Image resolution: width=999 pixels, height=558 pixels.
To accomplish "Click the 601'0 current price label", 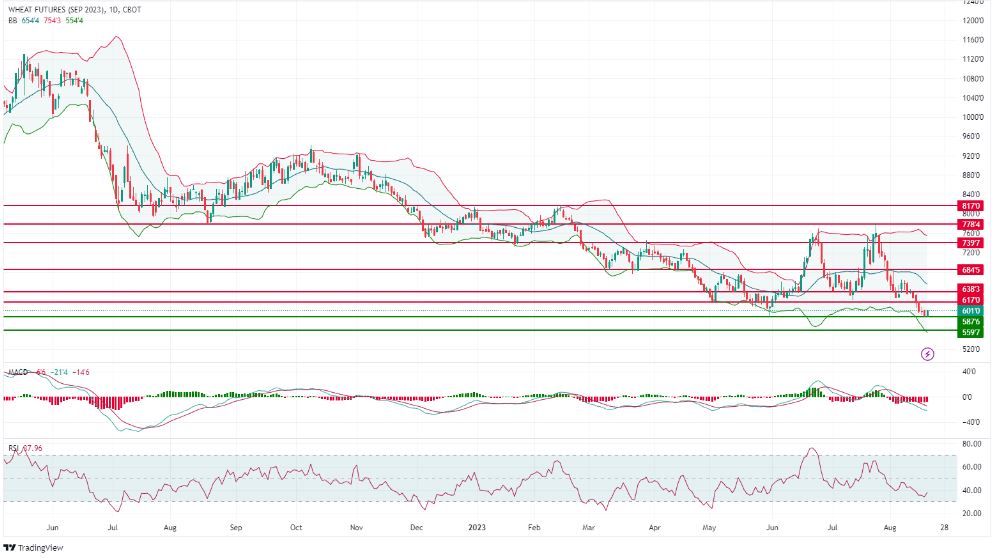I will coord(970,311).
